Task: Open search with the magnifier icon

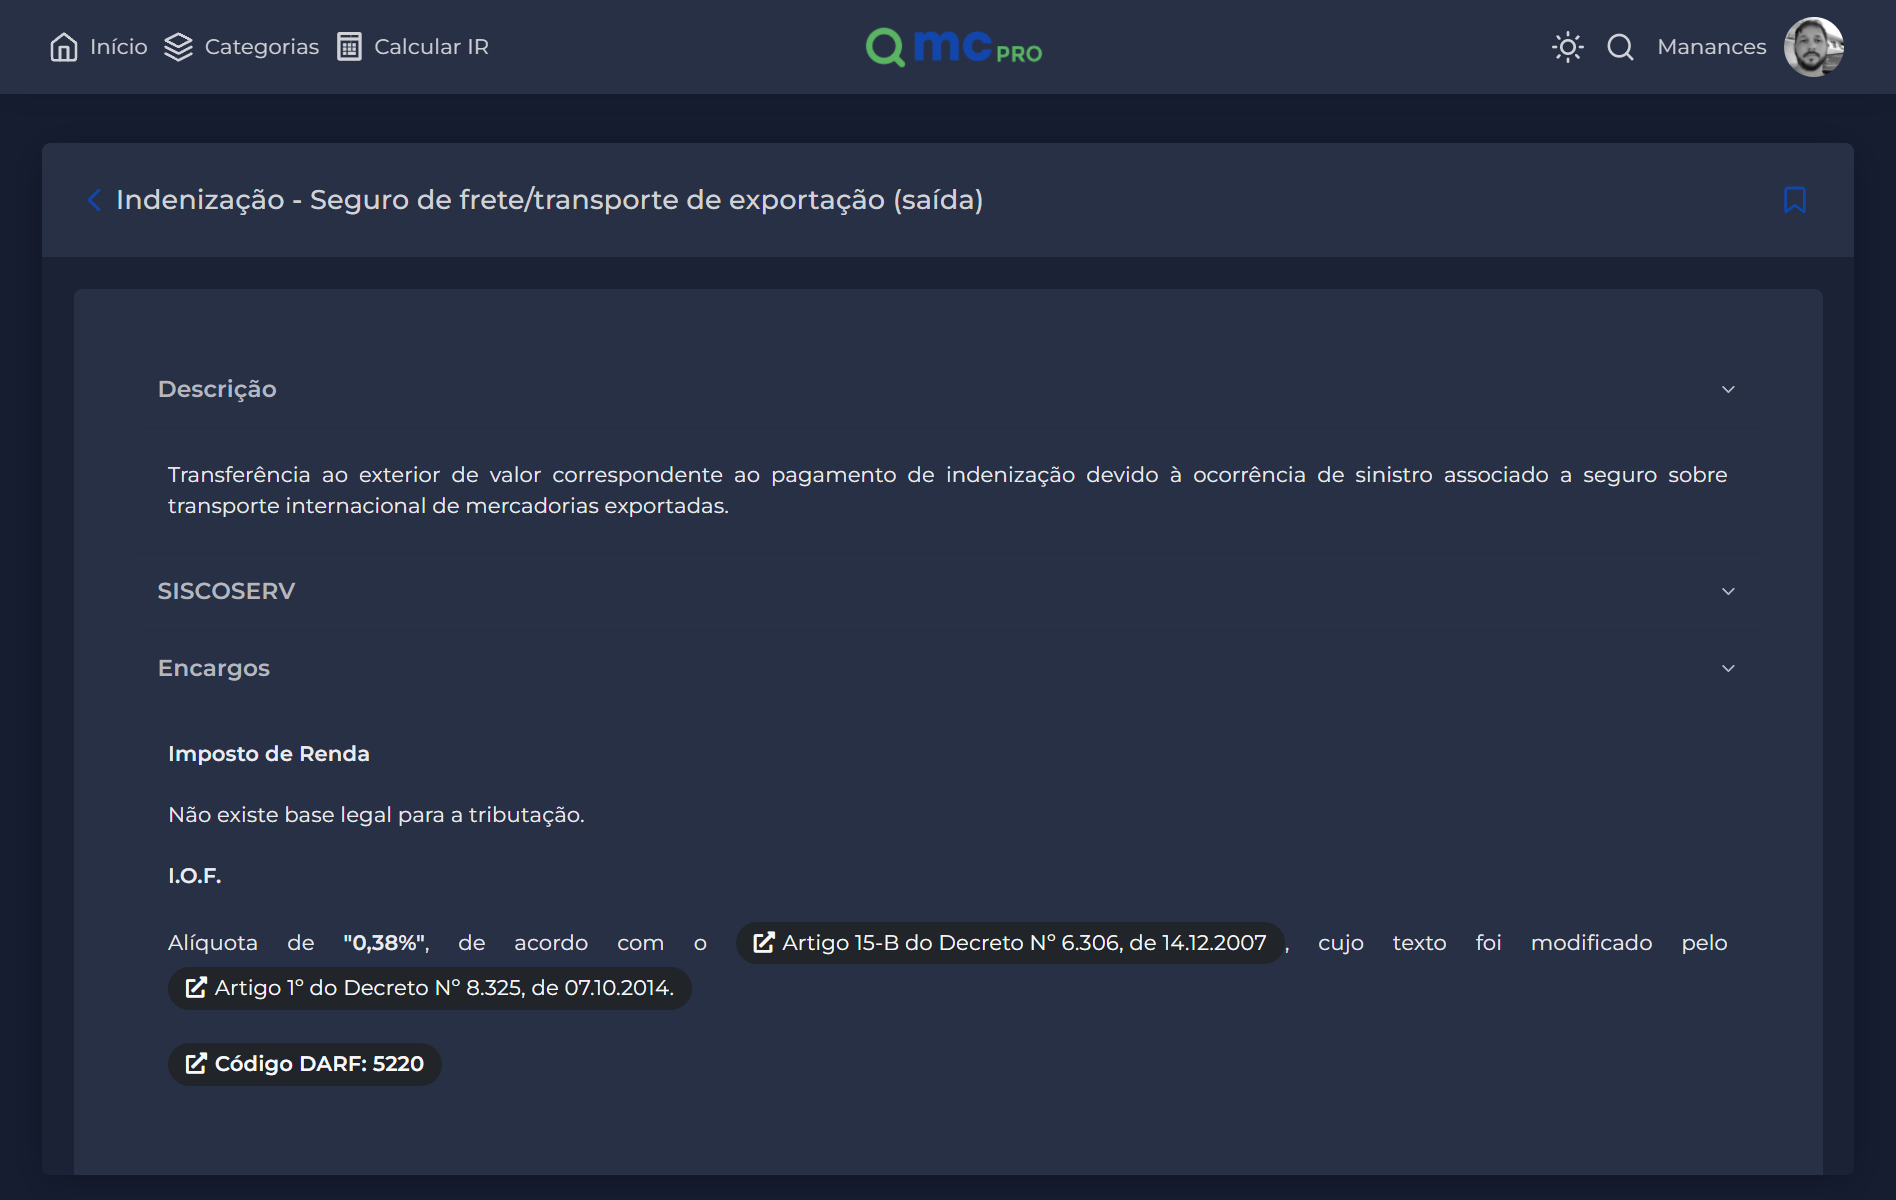Action: point(1620,47)
